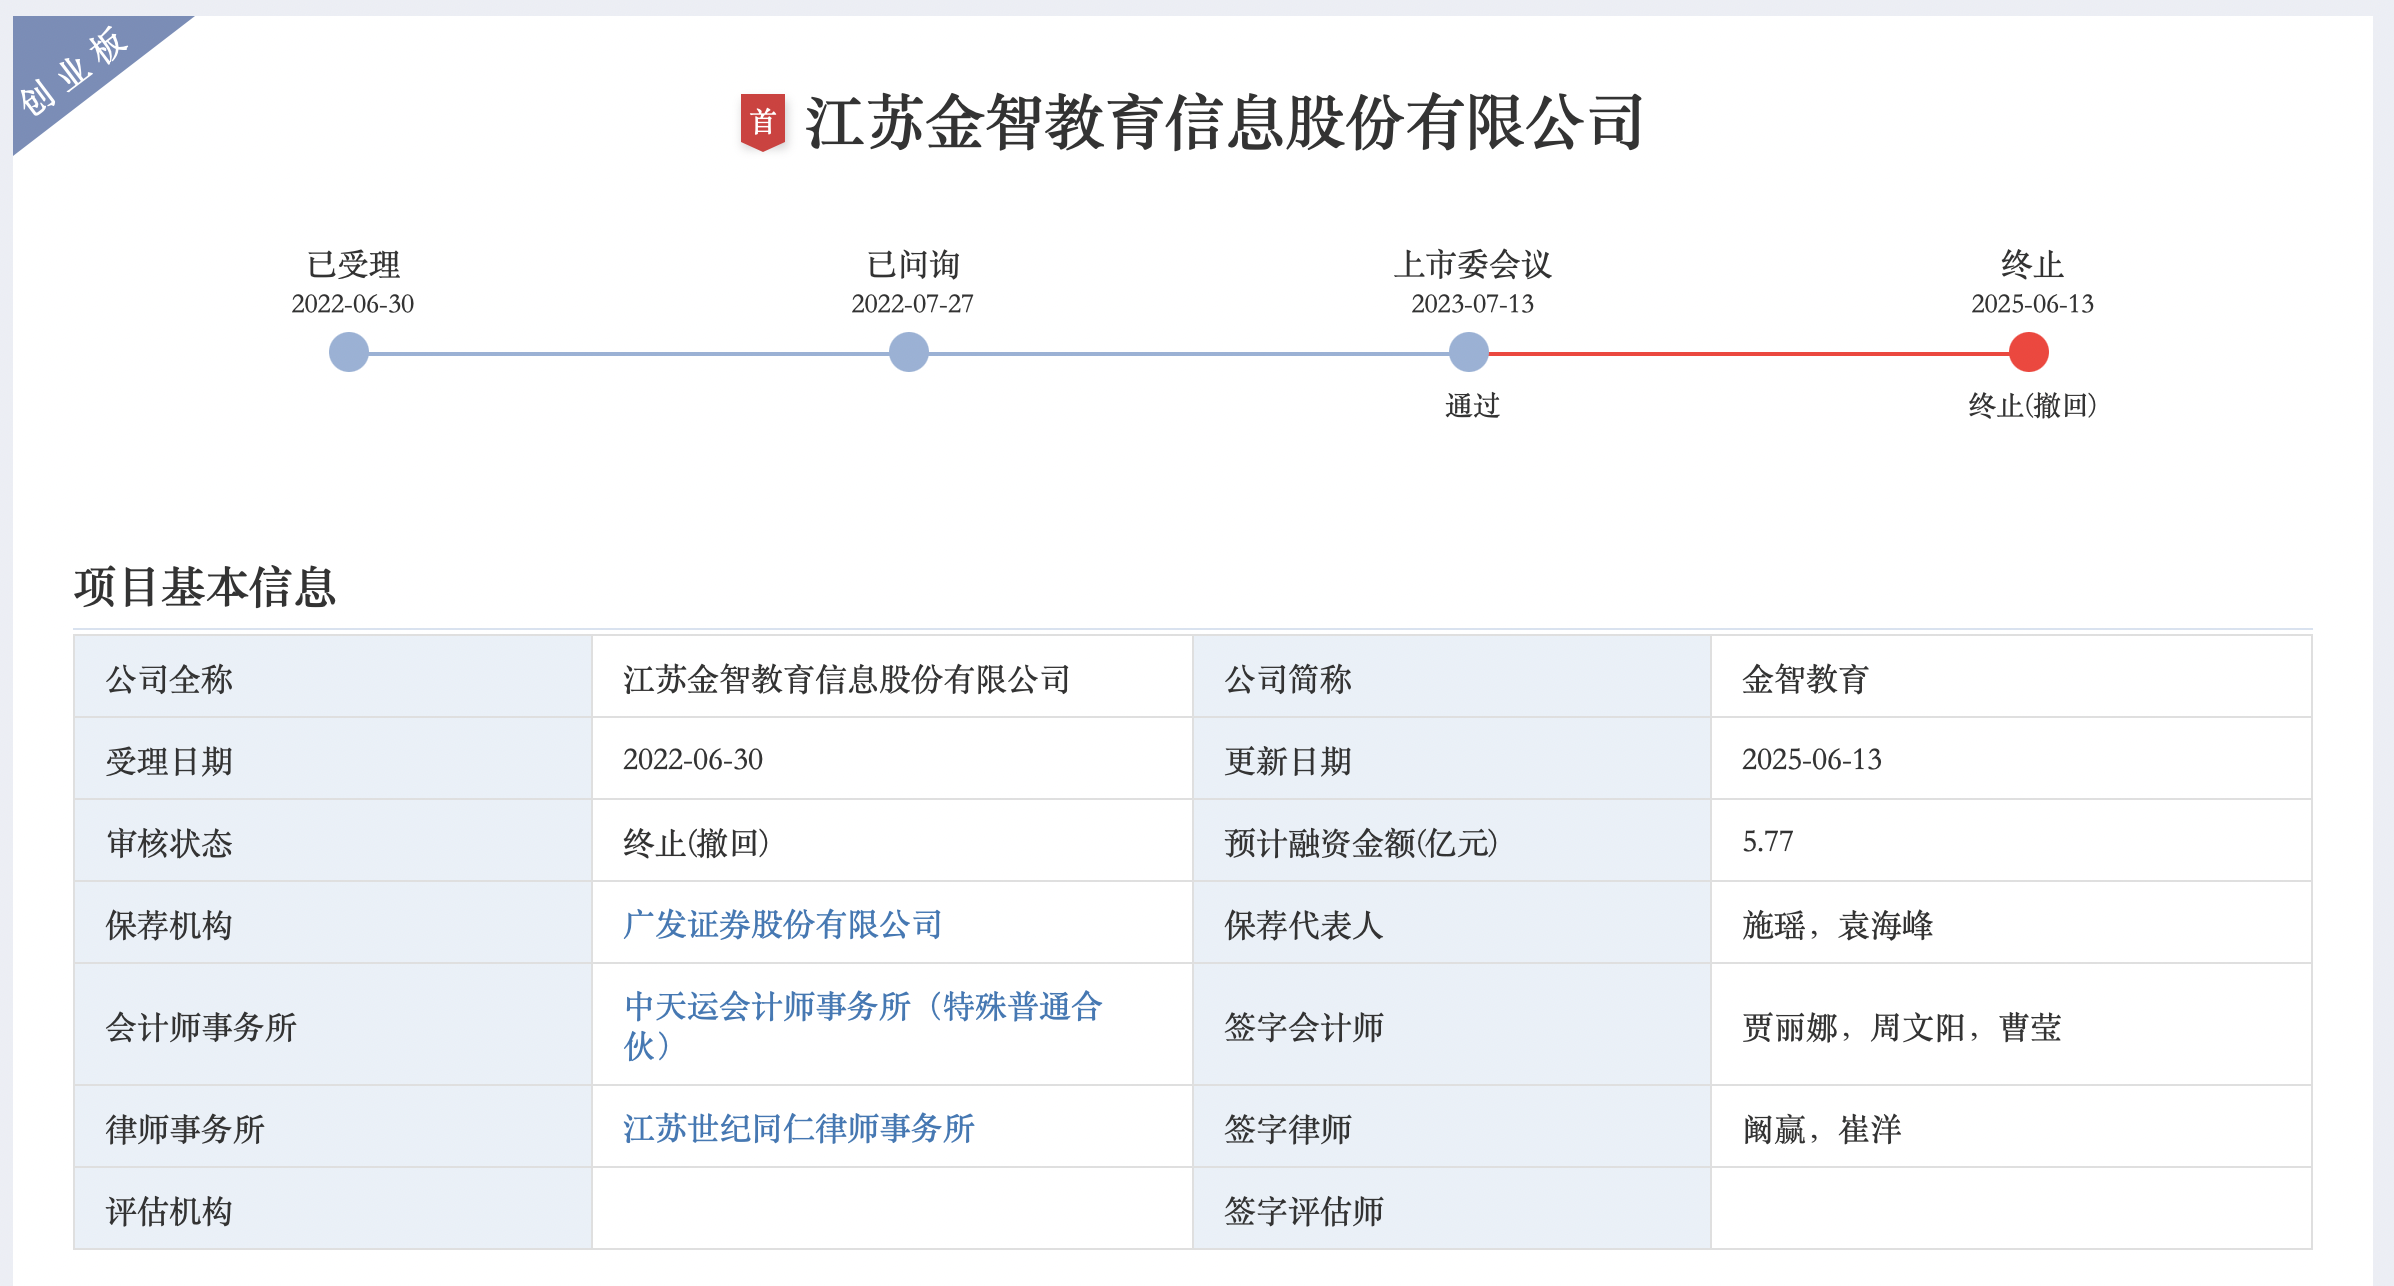Click the 律师事务所 table label

185,1130
